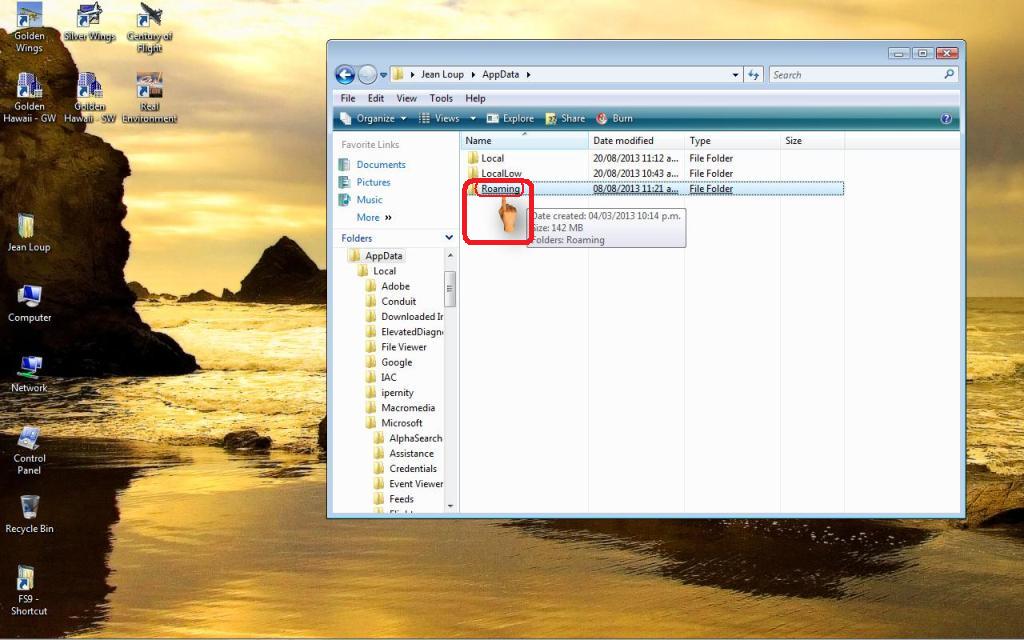Sort by Name column header
This screenshot has width=1024, height=640.
click(x=526, y=140)
